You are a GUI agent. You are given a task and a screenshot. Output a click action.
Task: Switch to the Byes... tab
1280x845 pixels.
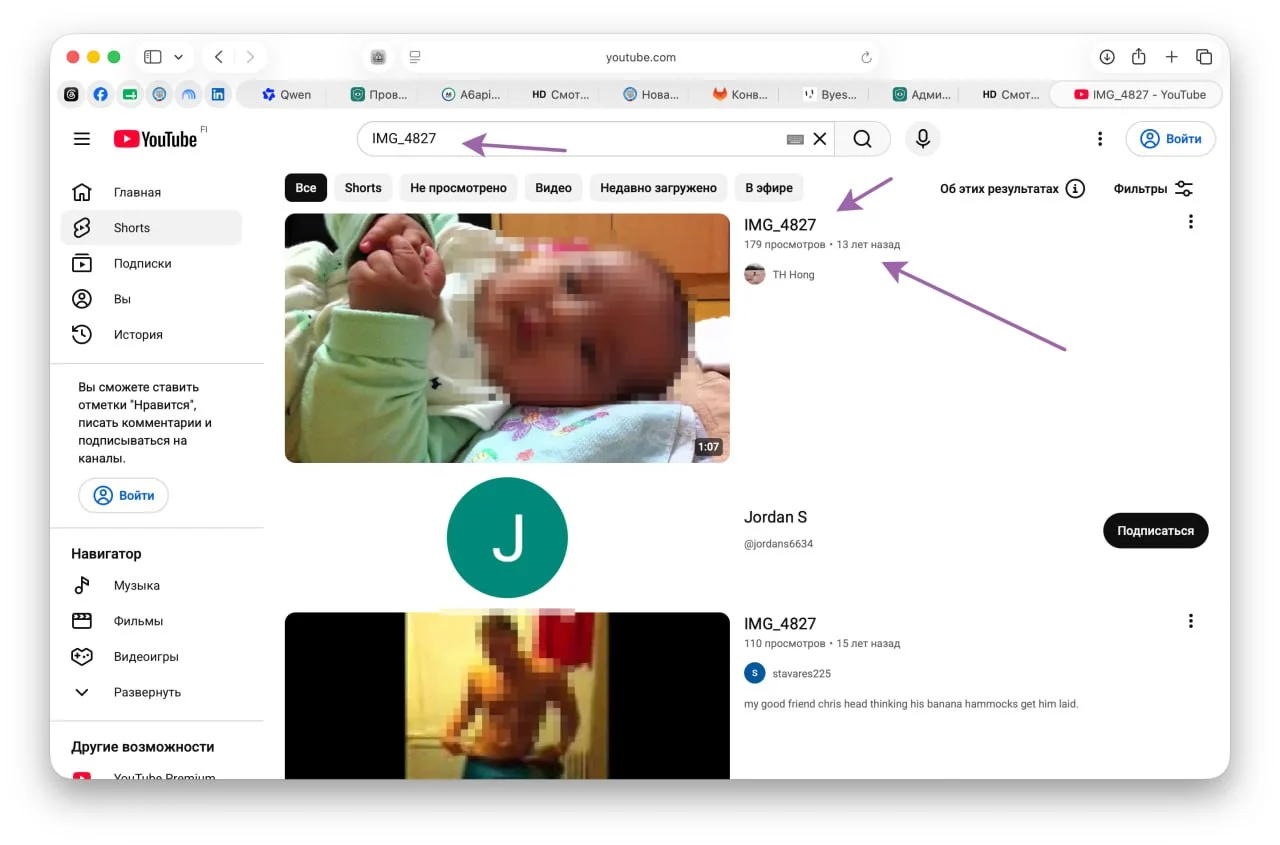(830, 95)
